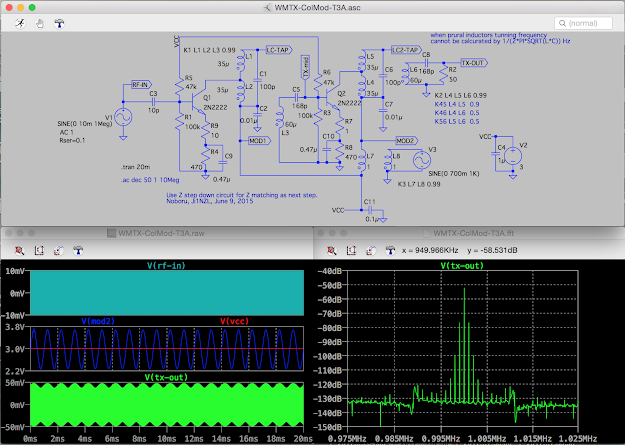Click the 10mV label on the rf-in pane
Image resolution: width=625 pixels, height=445 pixels.
(x=15, y=271)
